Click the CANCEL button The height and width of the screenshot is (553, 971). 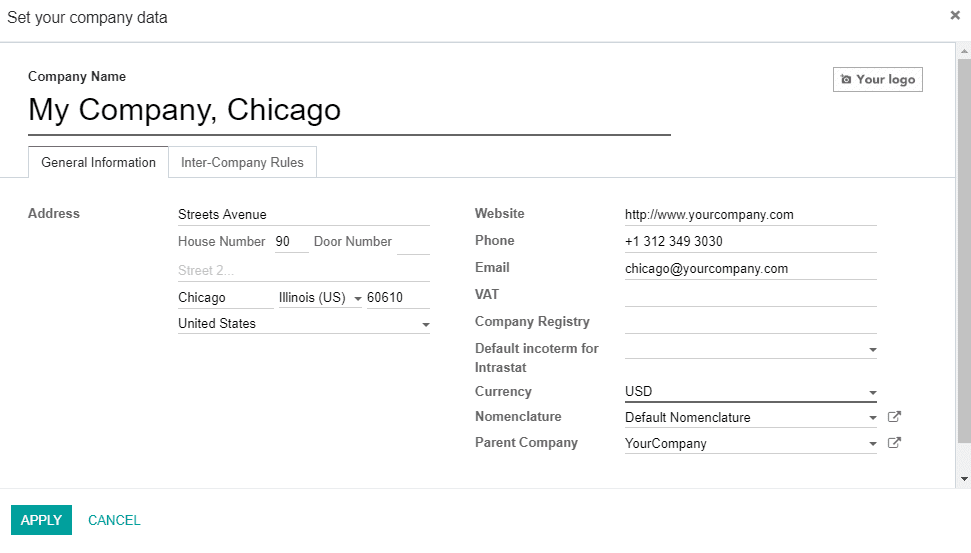pos(114,520)
